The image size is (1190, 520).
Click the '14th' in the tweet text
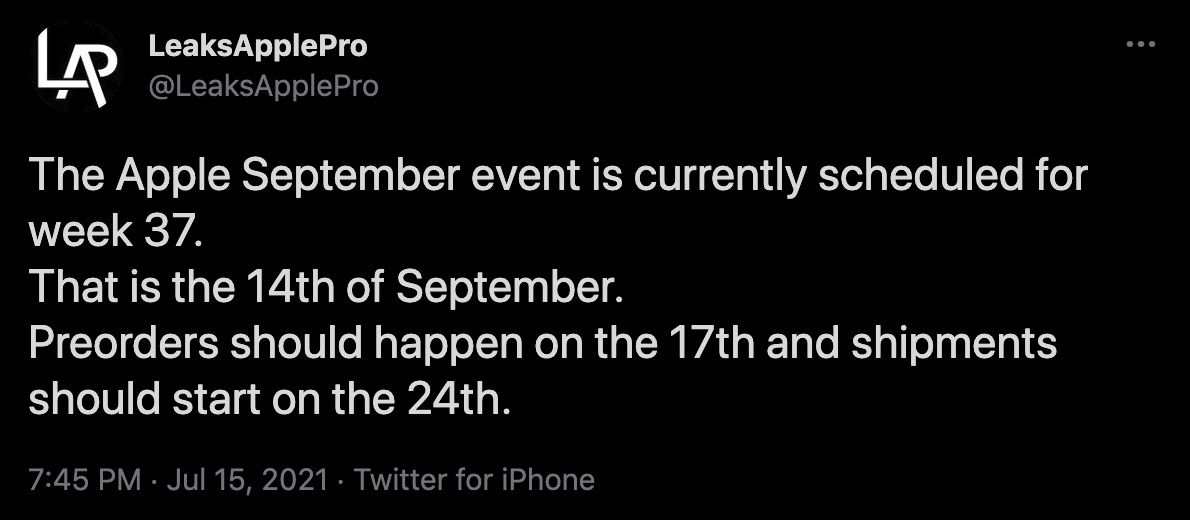pos(290,287)
